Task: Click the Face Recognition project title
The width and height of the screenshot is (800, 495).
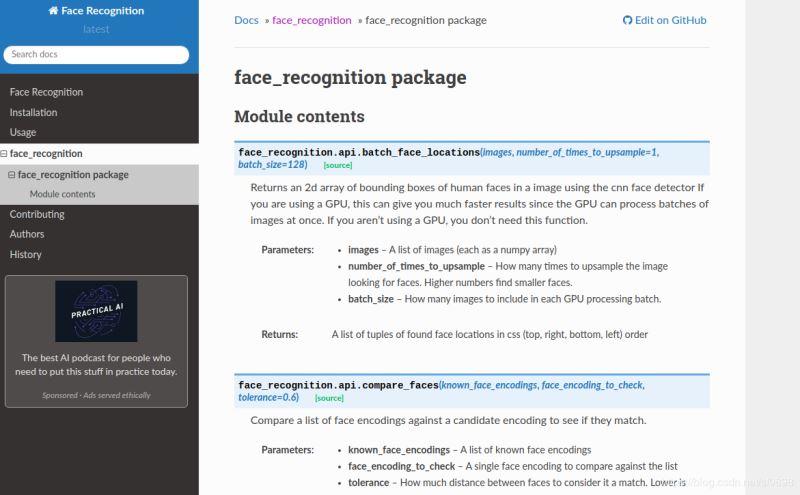Action: (x=102, y=11)
